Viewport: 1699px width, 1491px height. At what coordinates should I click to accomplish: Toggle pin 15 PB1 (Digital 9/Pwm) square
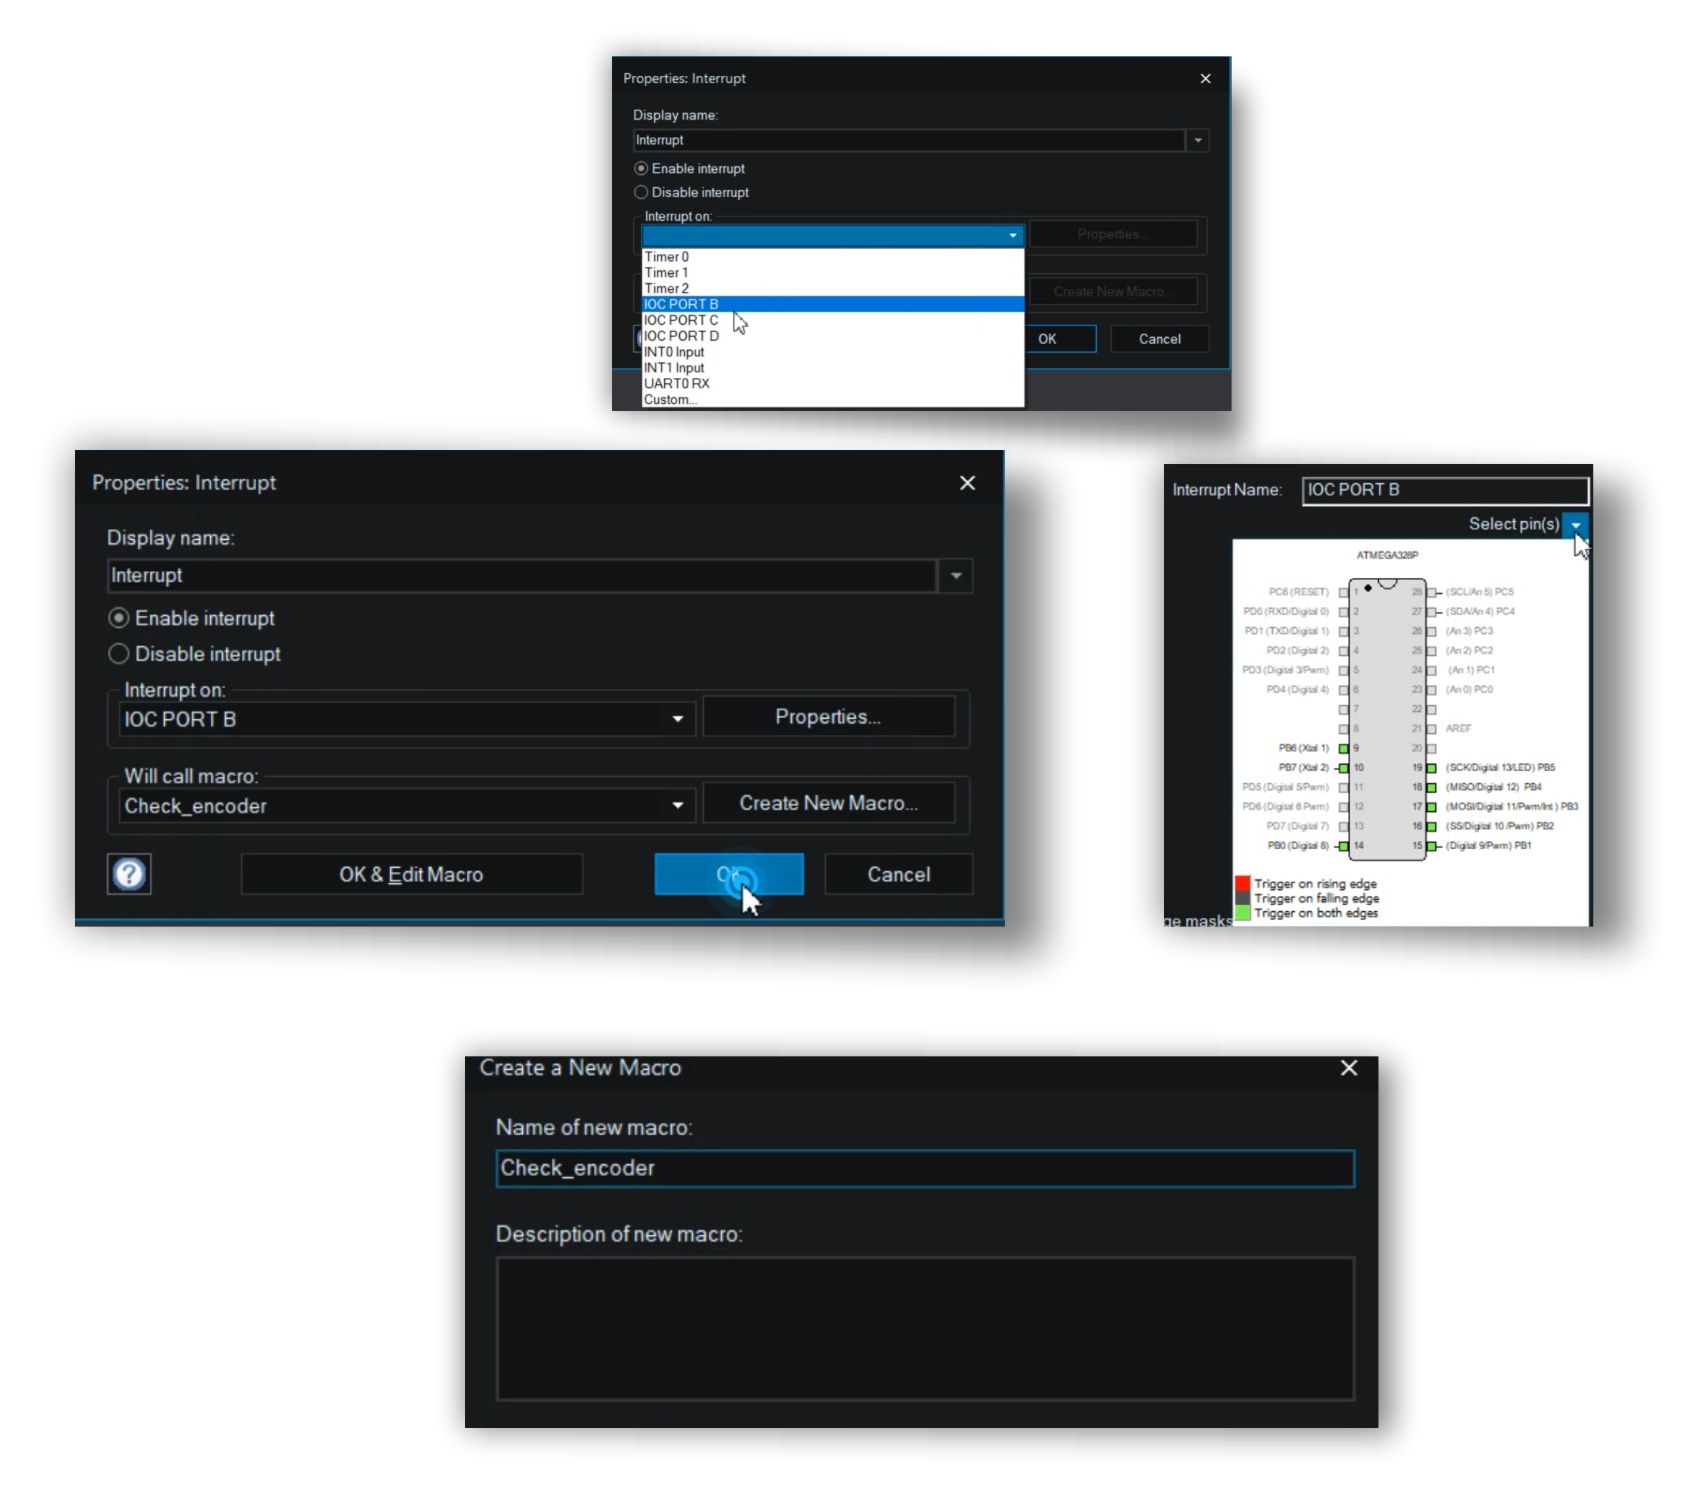(1431, 846)
